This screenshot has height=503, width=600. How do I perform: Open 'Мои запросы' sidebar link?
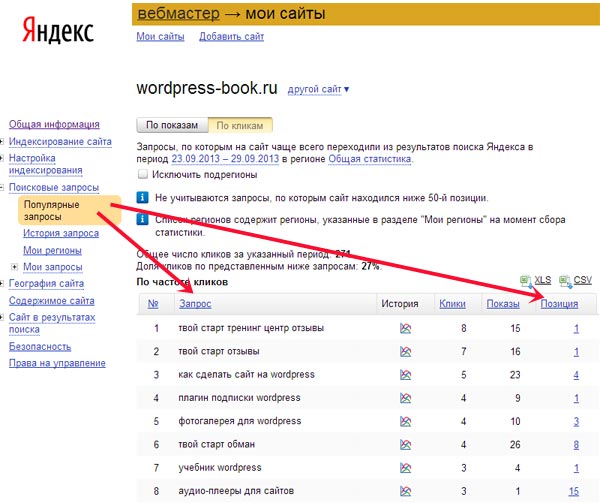click(53, 267)
